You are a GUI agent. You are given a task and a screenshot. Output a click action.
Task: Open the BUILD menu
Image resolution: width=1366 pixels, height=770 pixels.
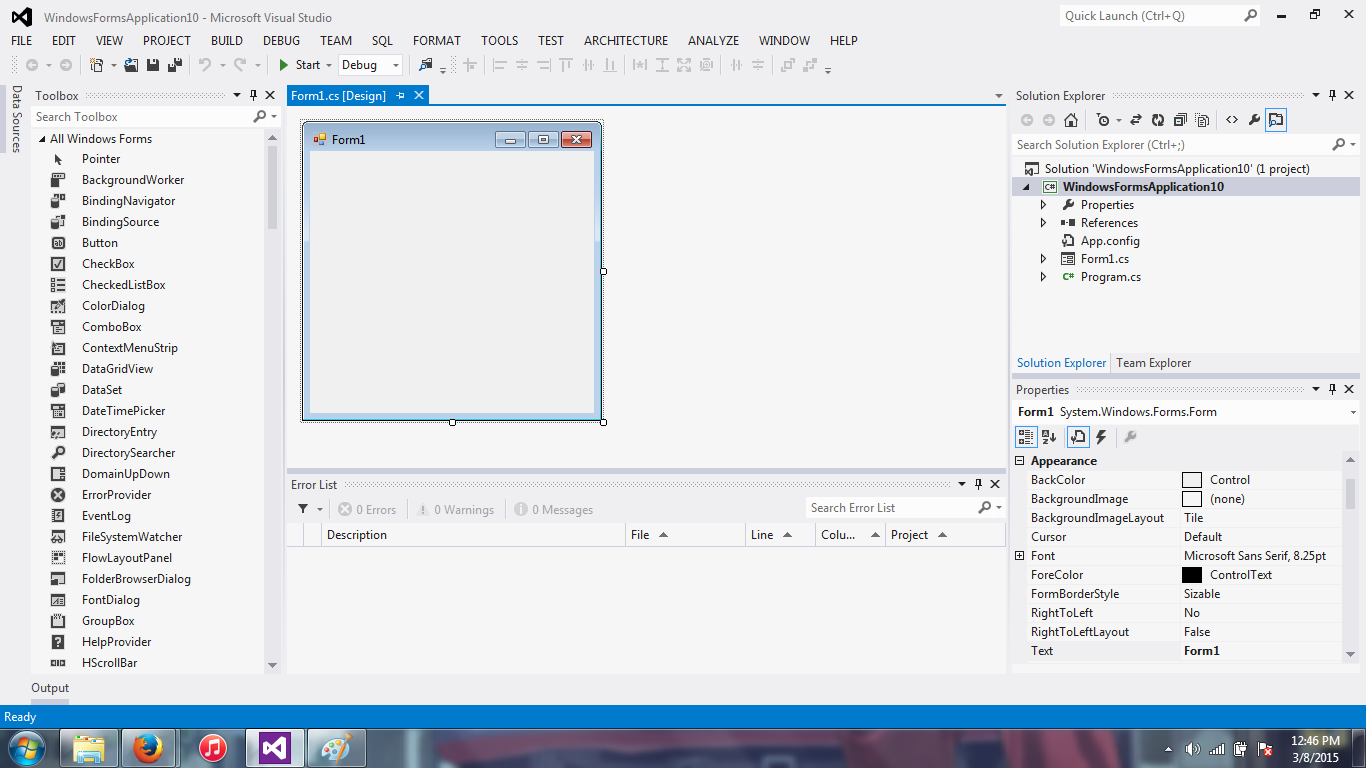[x=227, y=41]
